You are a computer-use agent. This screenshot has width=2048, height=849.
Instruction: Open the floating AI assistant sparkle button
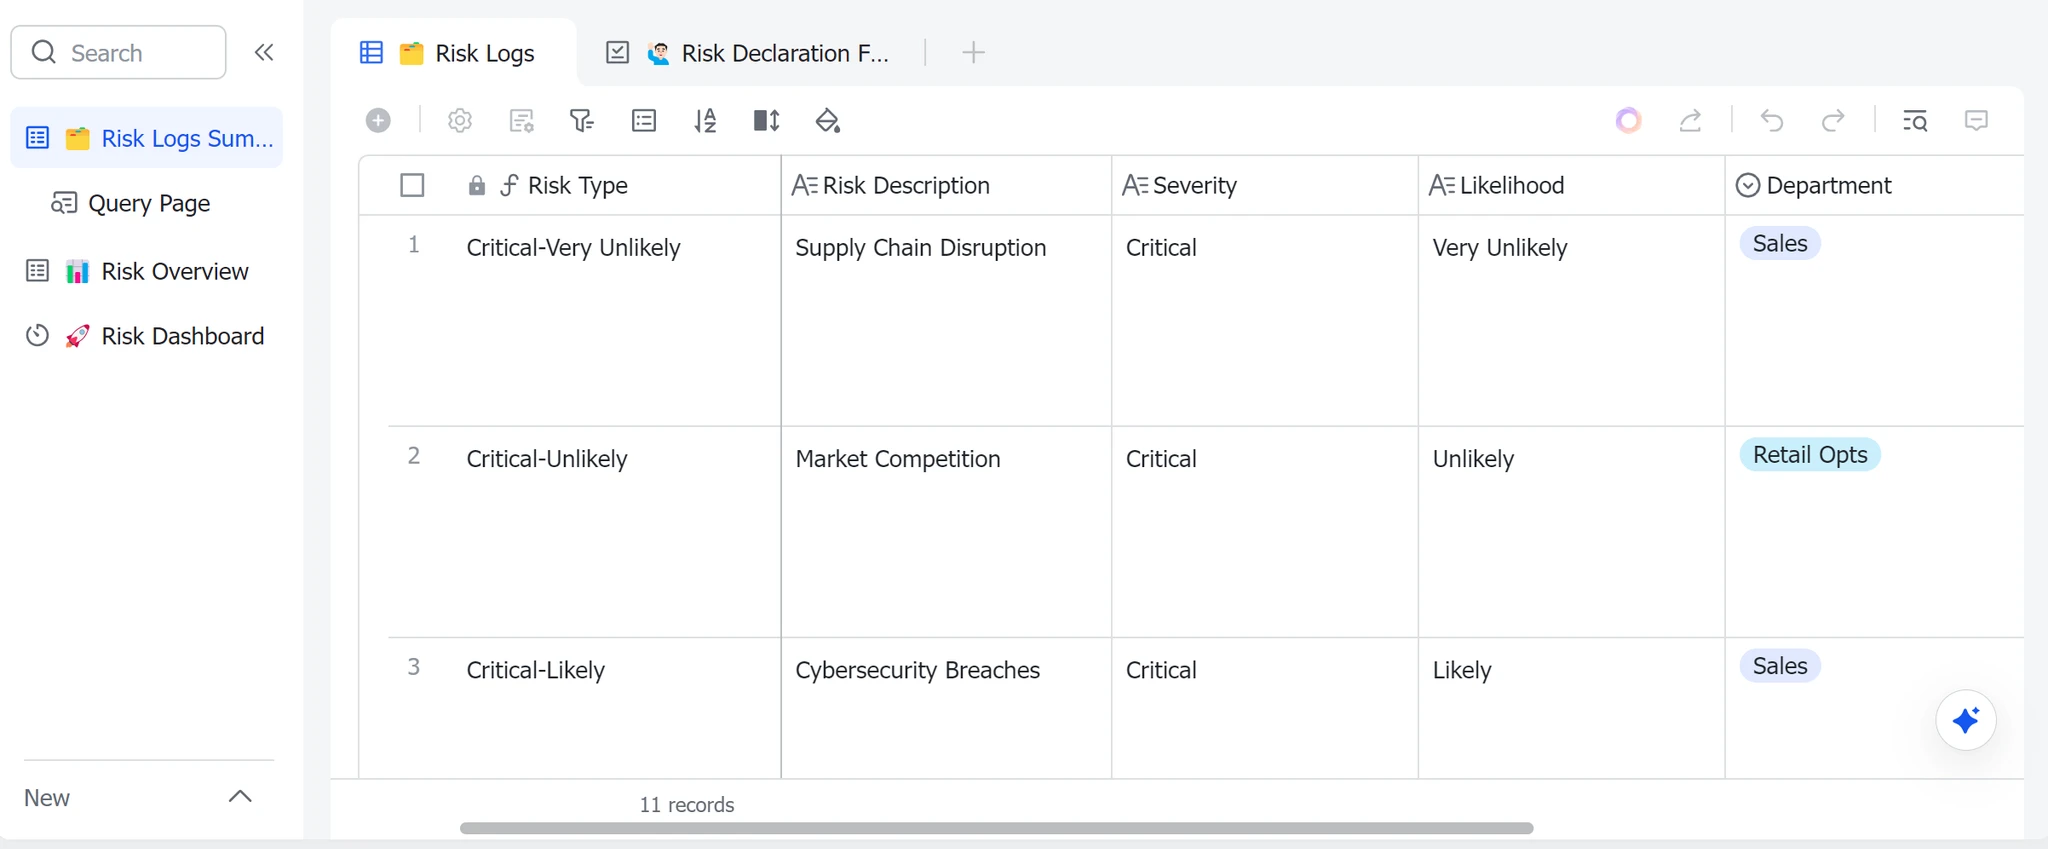[x=1966, y=720]
